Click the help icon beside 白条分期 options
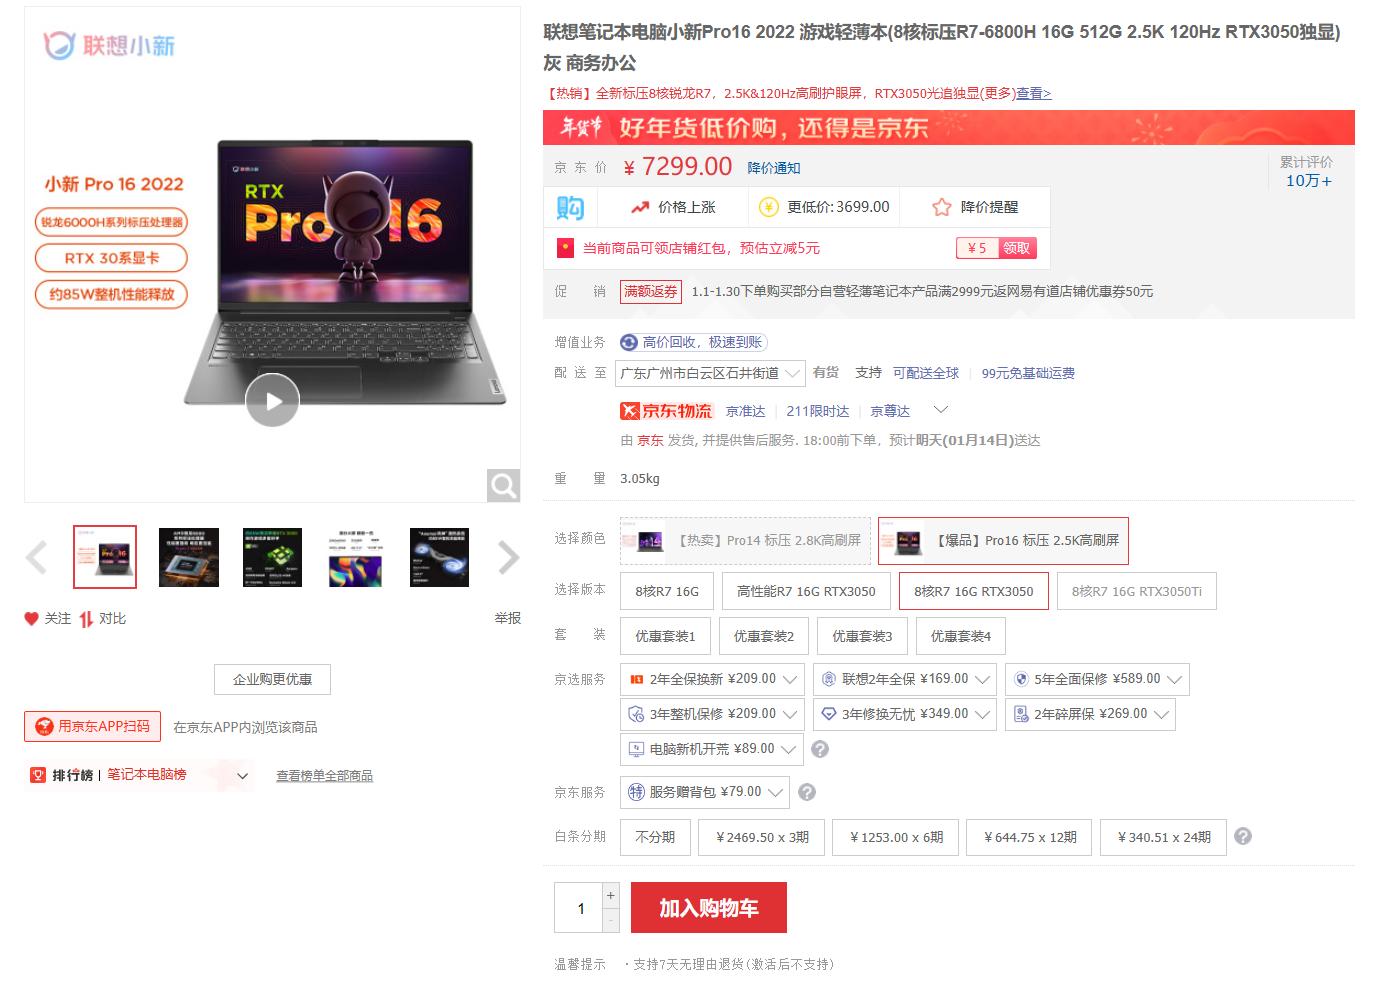Image resolution: width=1393 pixels, height=987 pixels. pyautogui.click(x=1243, y=836)
